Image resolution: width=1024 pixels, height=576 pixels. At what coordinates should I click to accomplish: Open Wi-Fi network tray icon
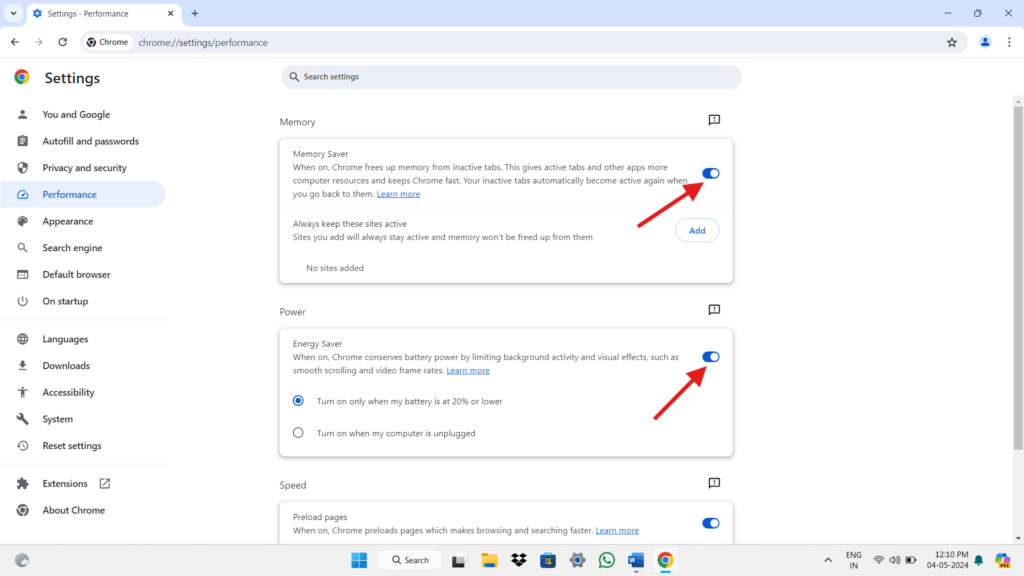pos(879,560)
